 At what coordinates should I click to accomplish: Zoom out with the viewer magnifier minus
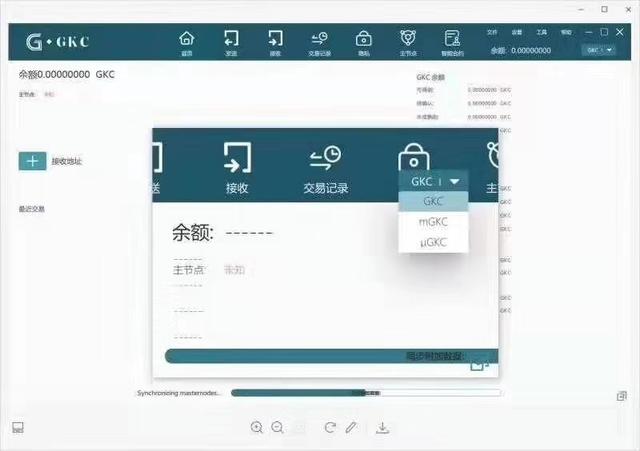pos(278,427)
